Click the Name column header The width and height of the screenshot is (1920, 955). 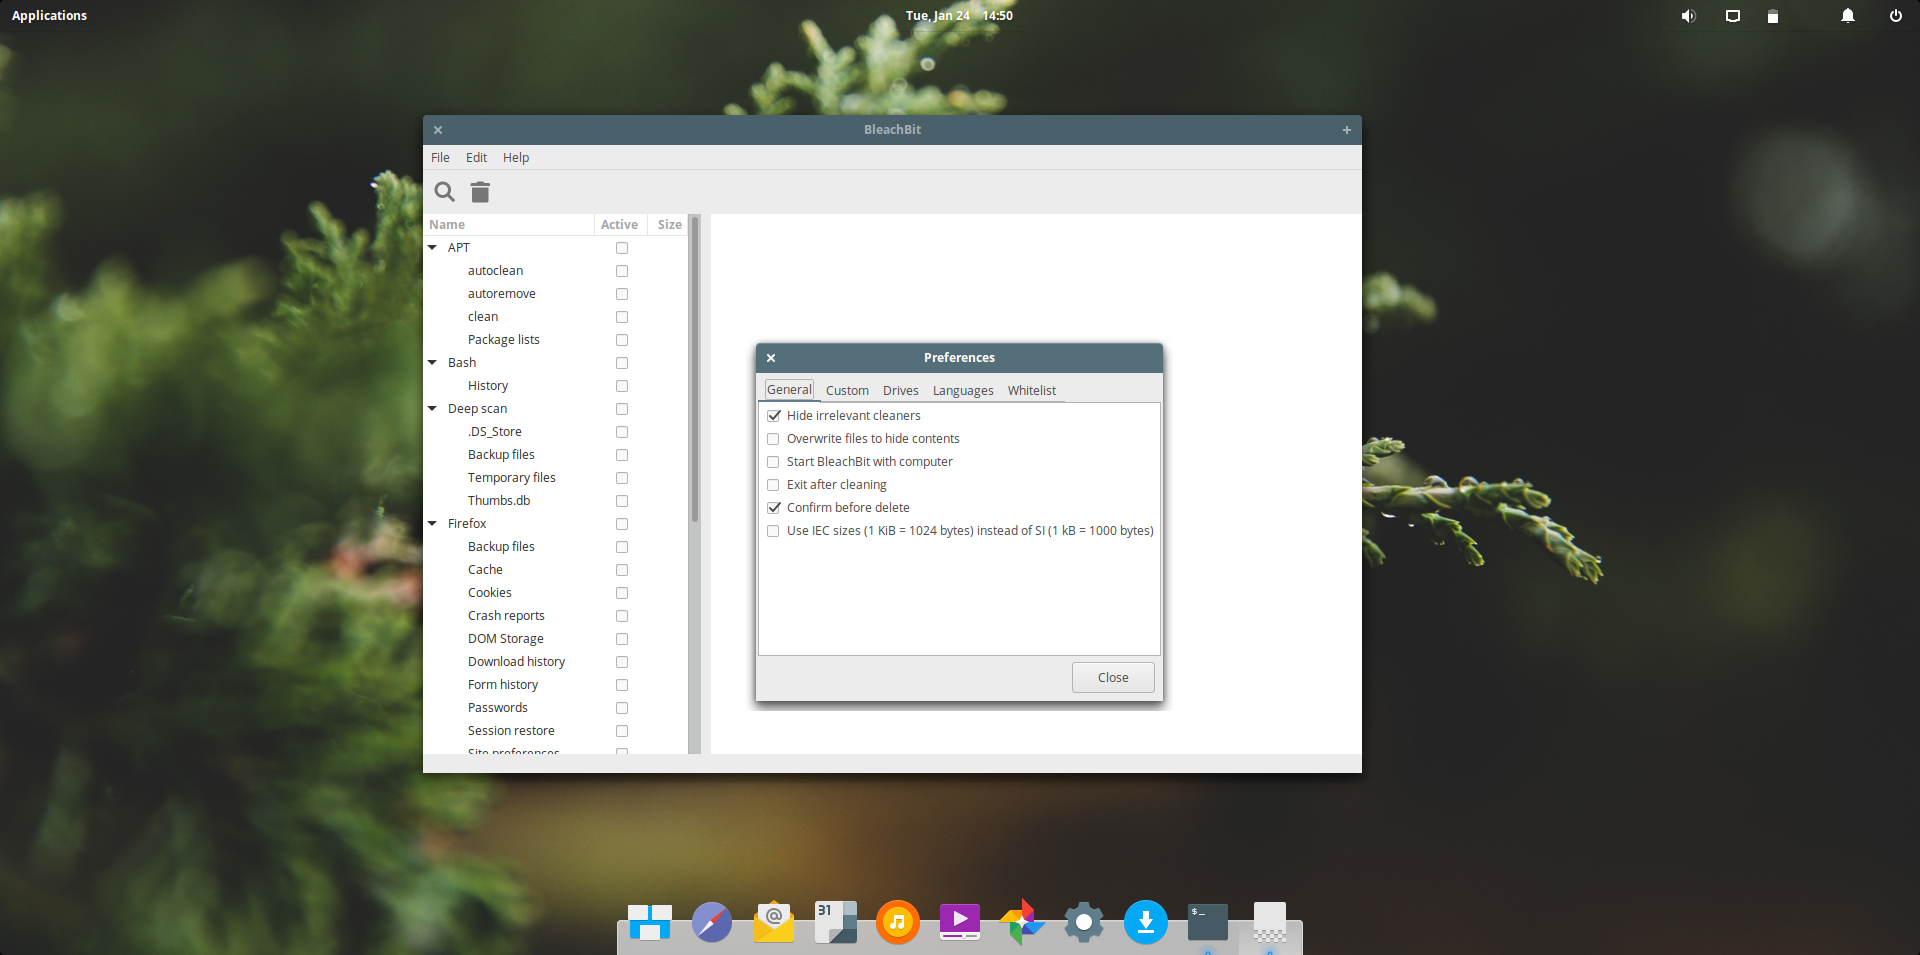tap(509, 225)
